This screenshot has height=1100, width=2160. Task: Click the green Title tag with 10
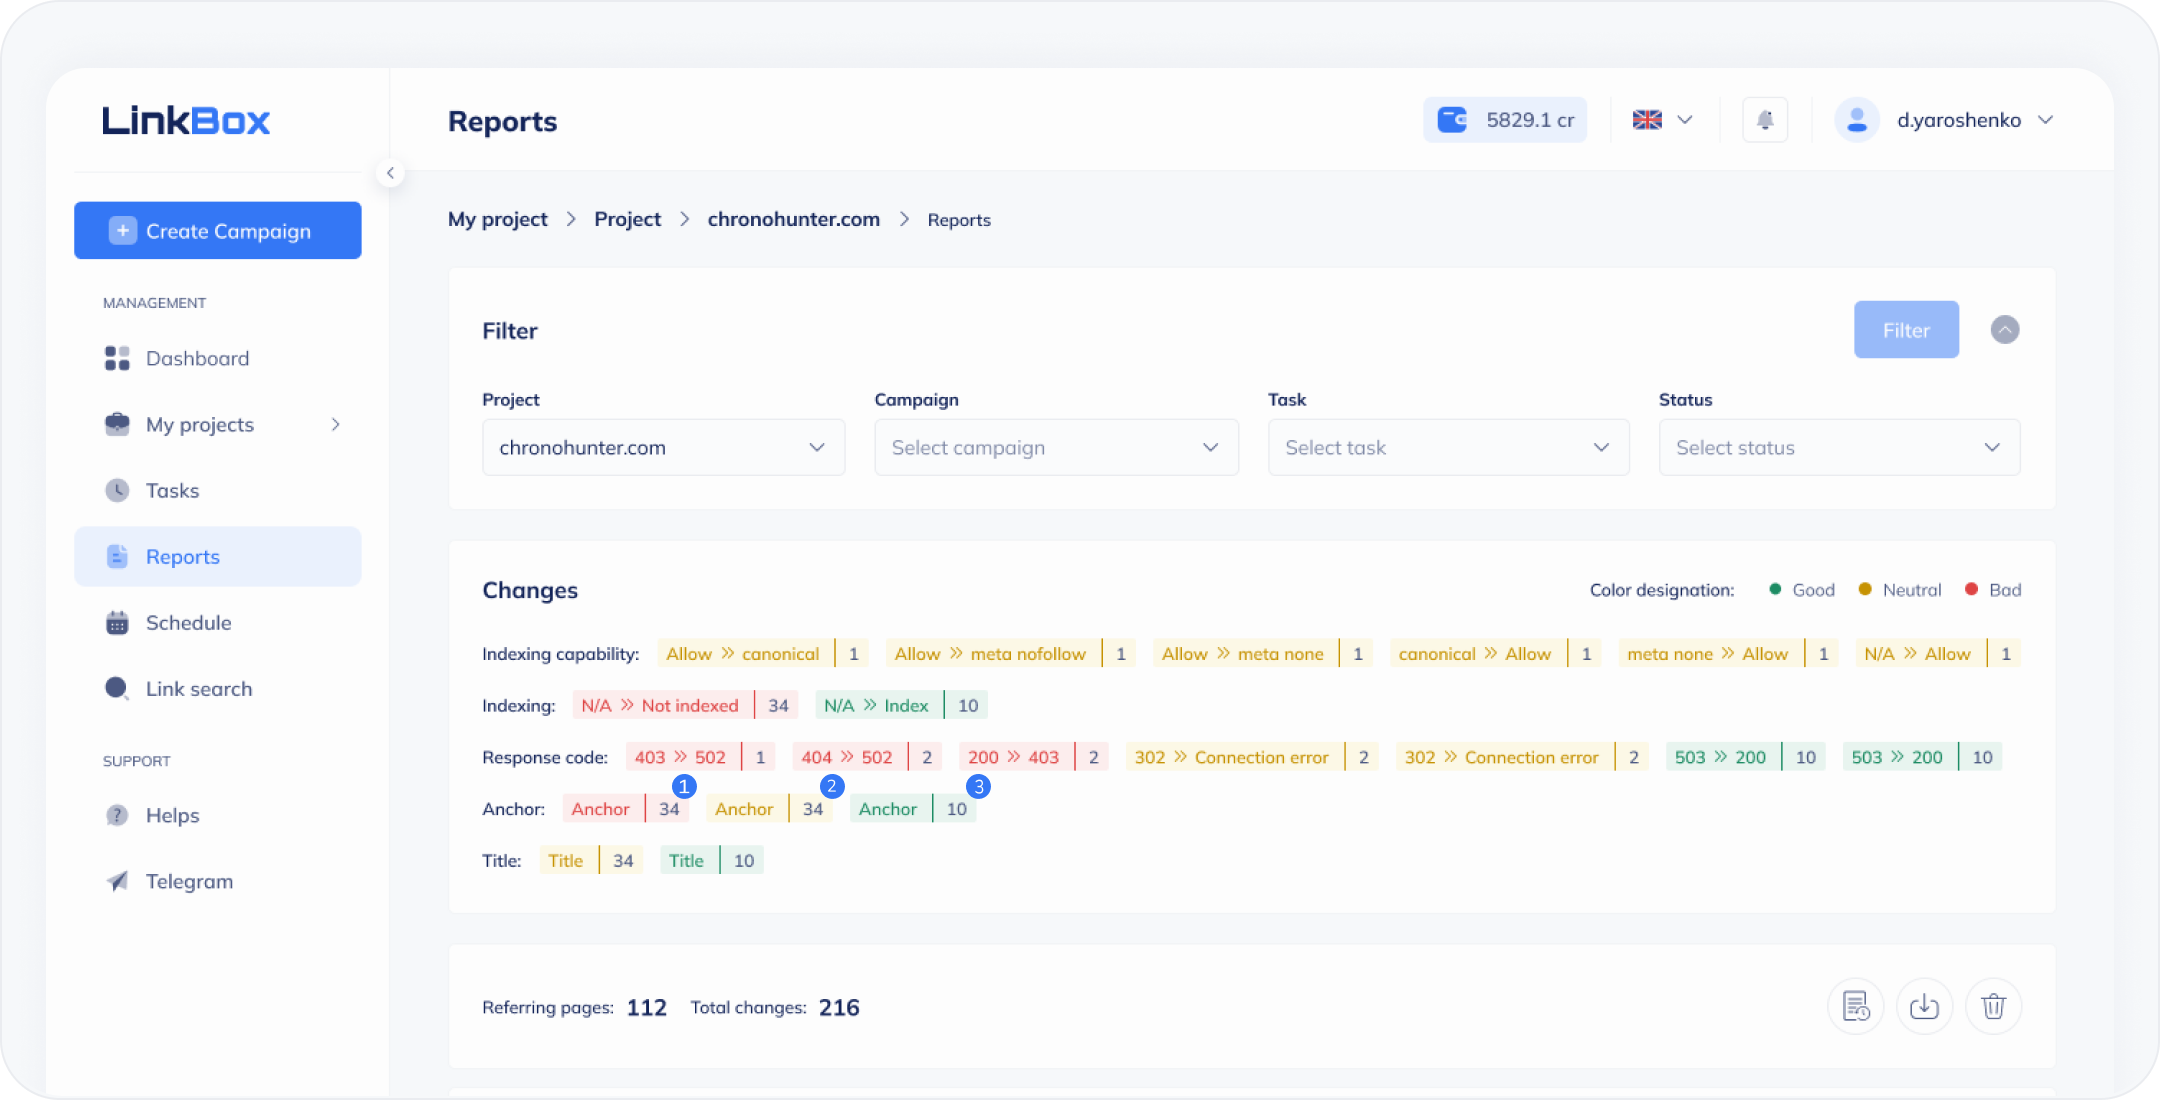712,860
